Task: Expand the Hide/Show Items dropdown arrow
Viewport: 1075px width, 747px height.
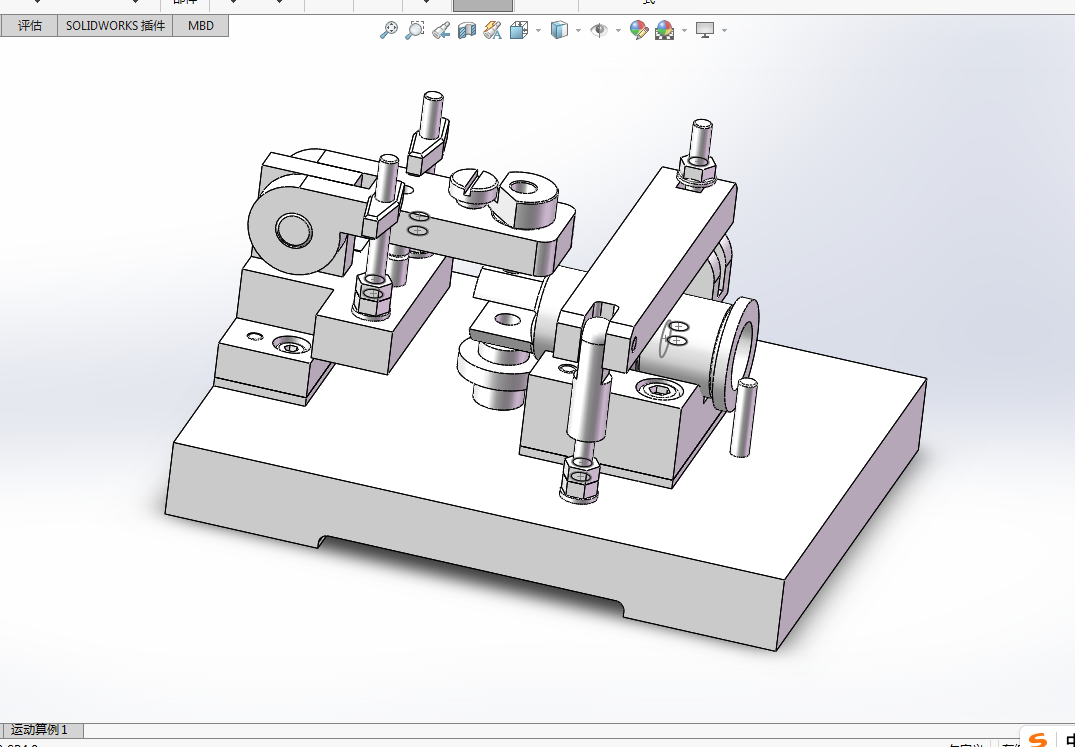Action: pos(618,30)
